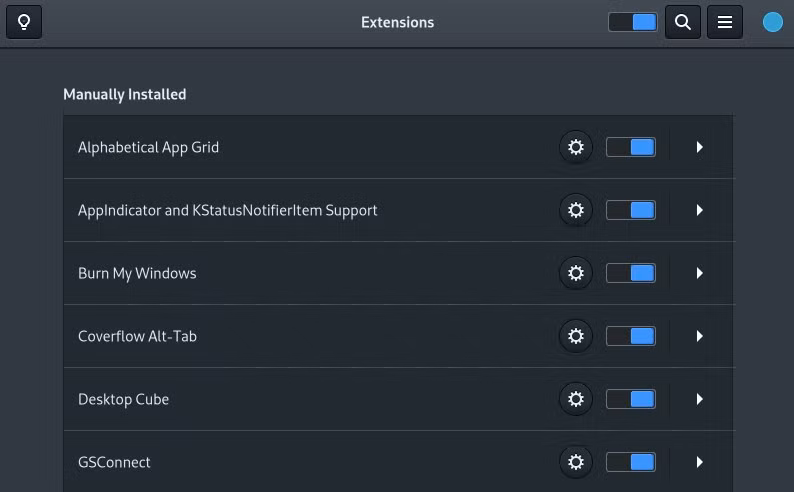Click the AppIndicator and KStatusNotifierItem Support label

pyautogui.click(x=227, y=211)
